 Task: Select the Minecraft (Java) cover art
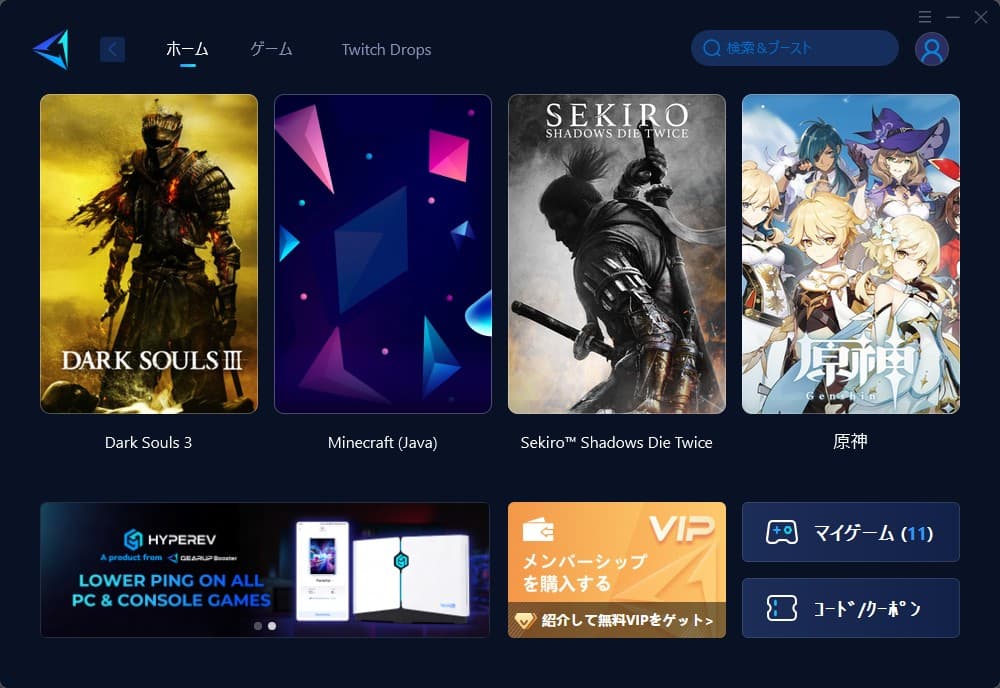383,254
